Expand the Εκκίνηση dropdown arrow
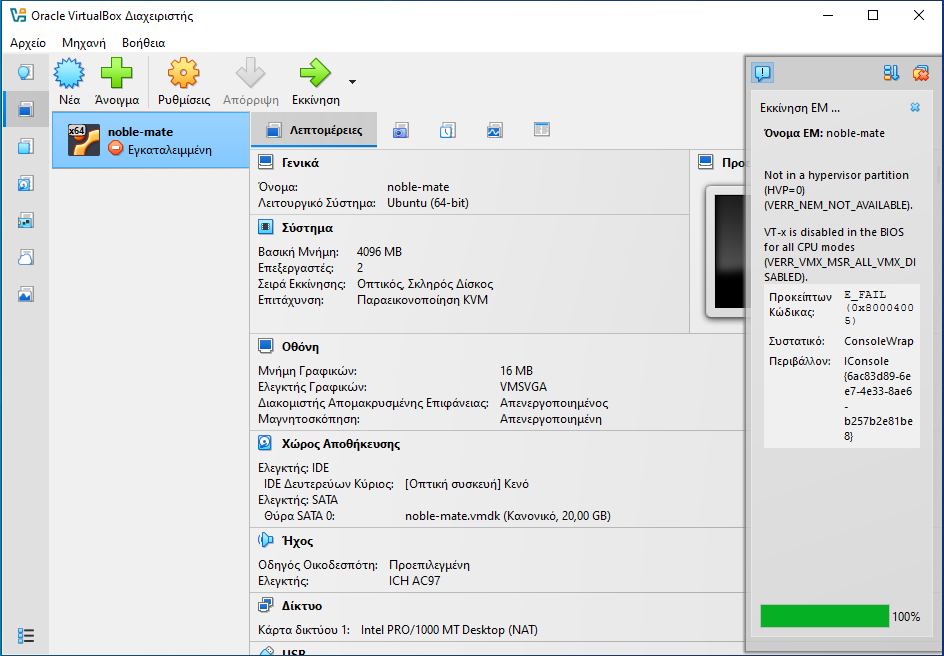The image size is (944, 656). (352, 82)
